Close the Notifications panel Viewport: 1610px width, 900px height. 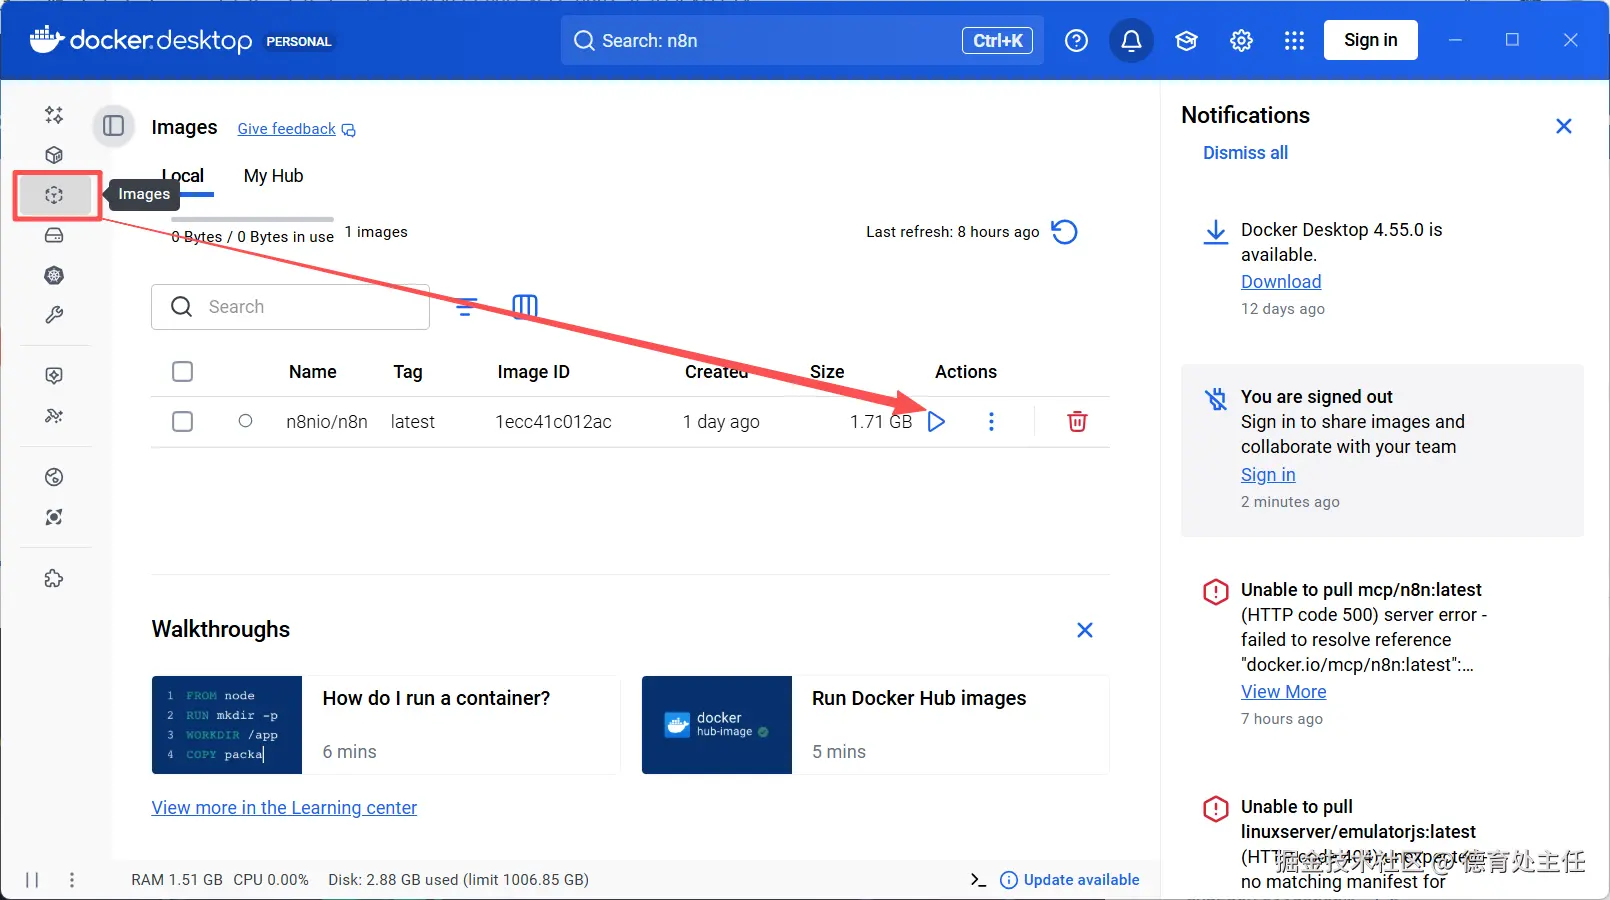[x=1564, y=126]
